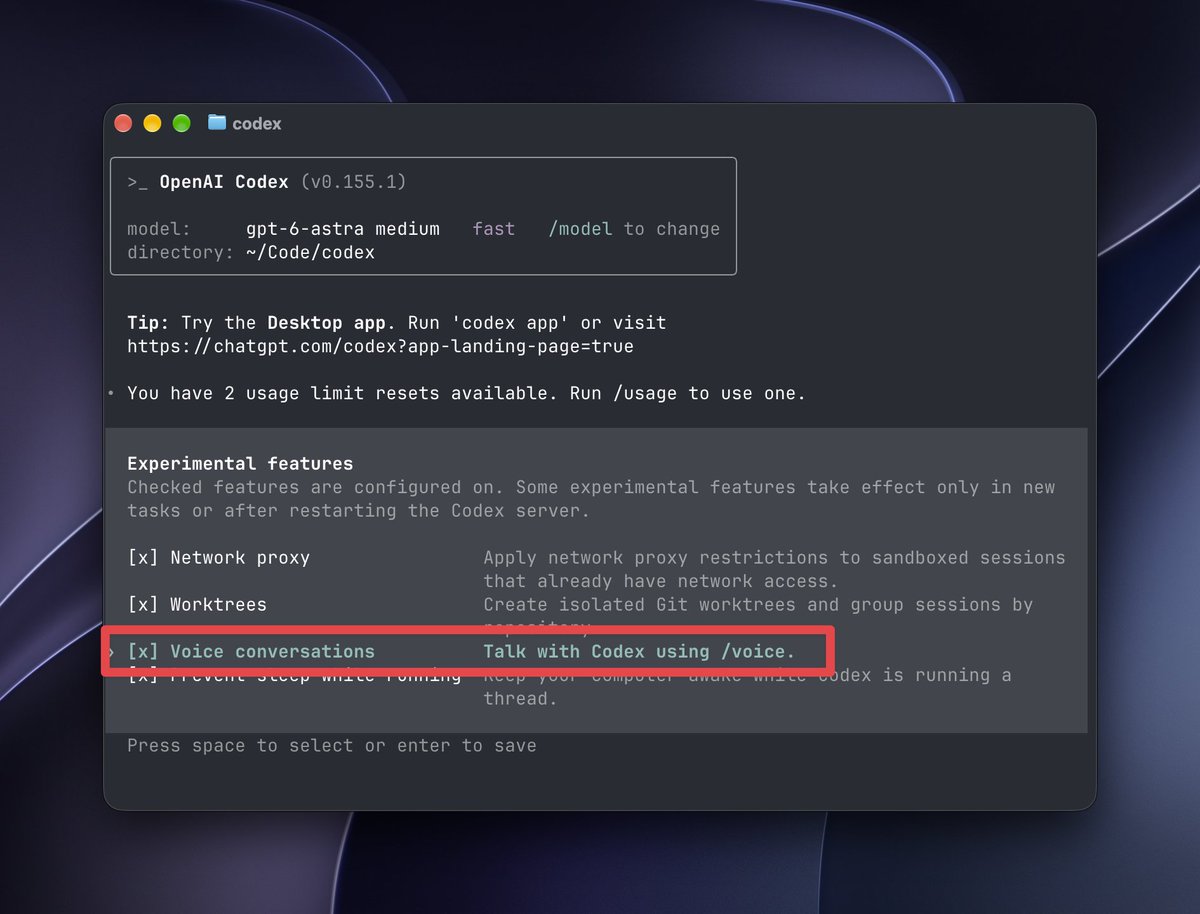Viewport: 1200px width, 914px height.
Task: Click the "fast" speed indicator text
Action: coord(494,229)
